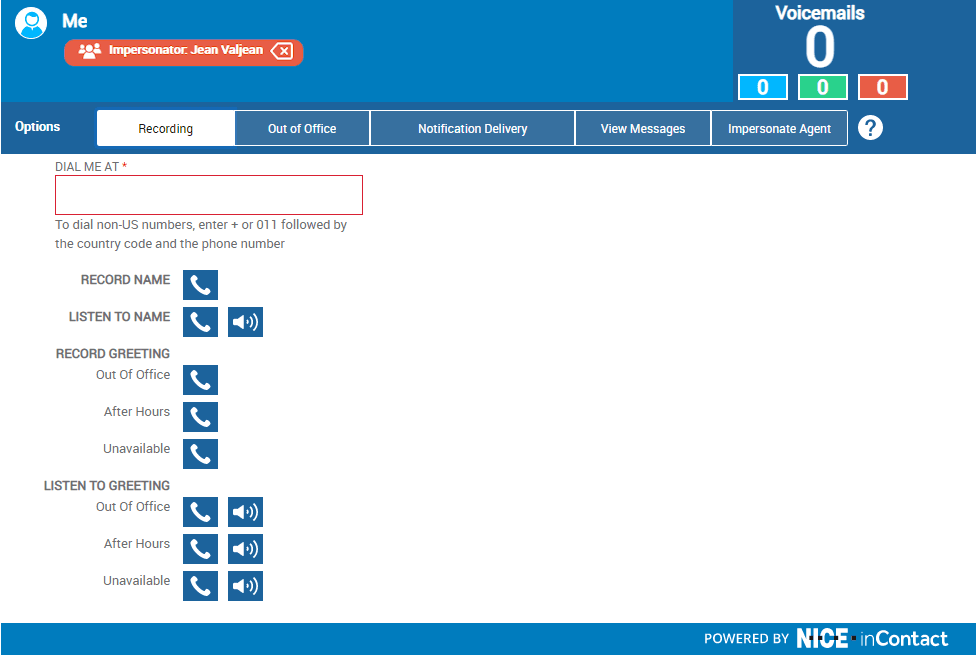Screen dimensions: 976x655
Task: Click the Dial Me At input field
Action: 209,195
